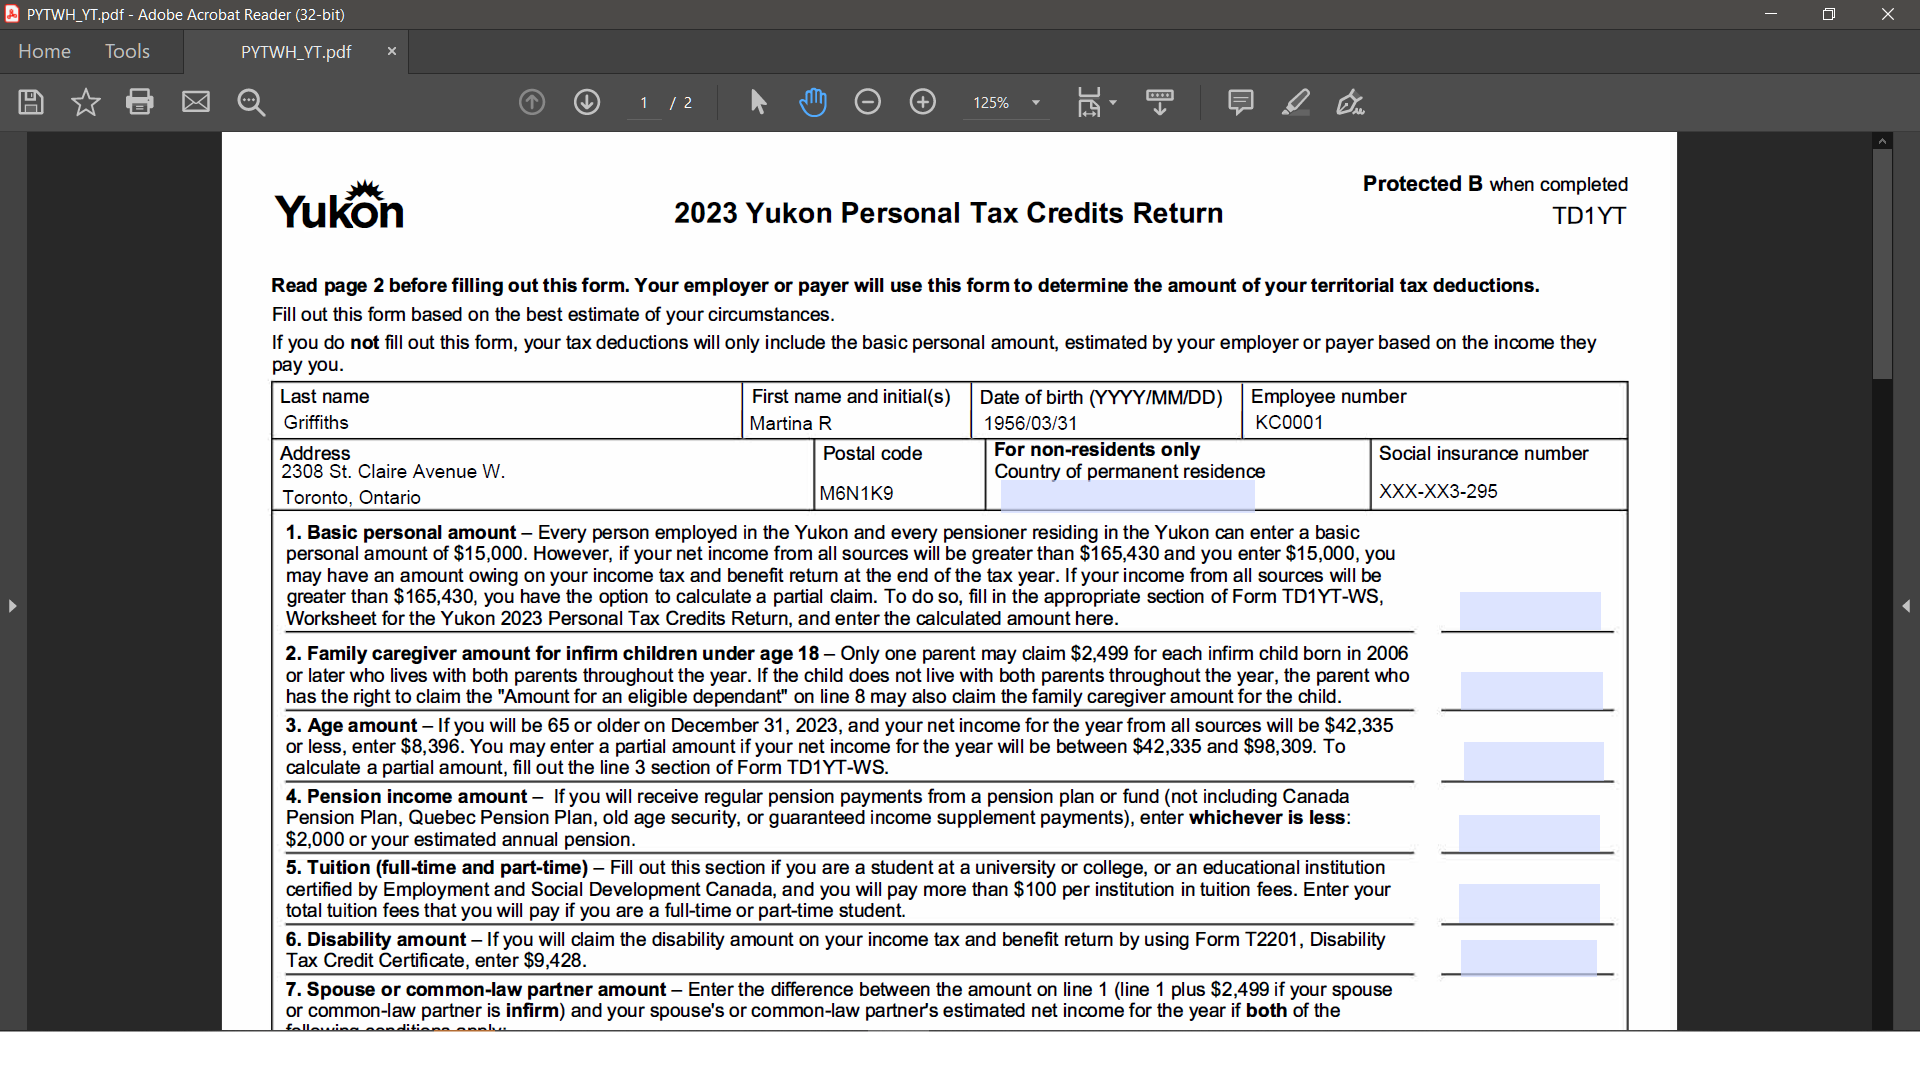The width and height of the screenshot is (1920, 1080).
Task: Open the 125% zoom level dropdown
Action: 1036,103
